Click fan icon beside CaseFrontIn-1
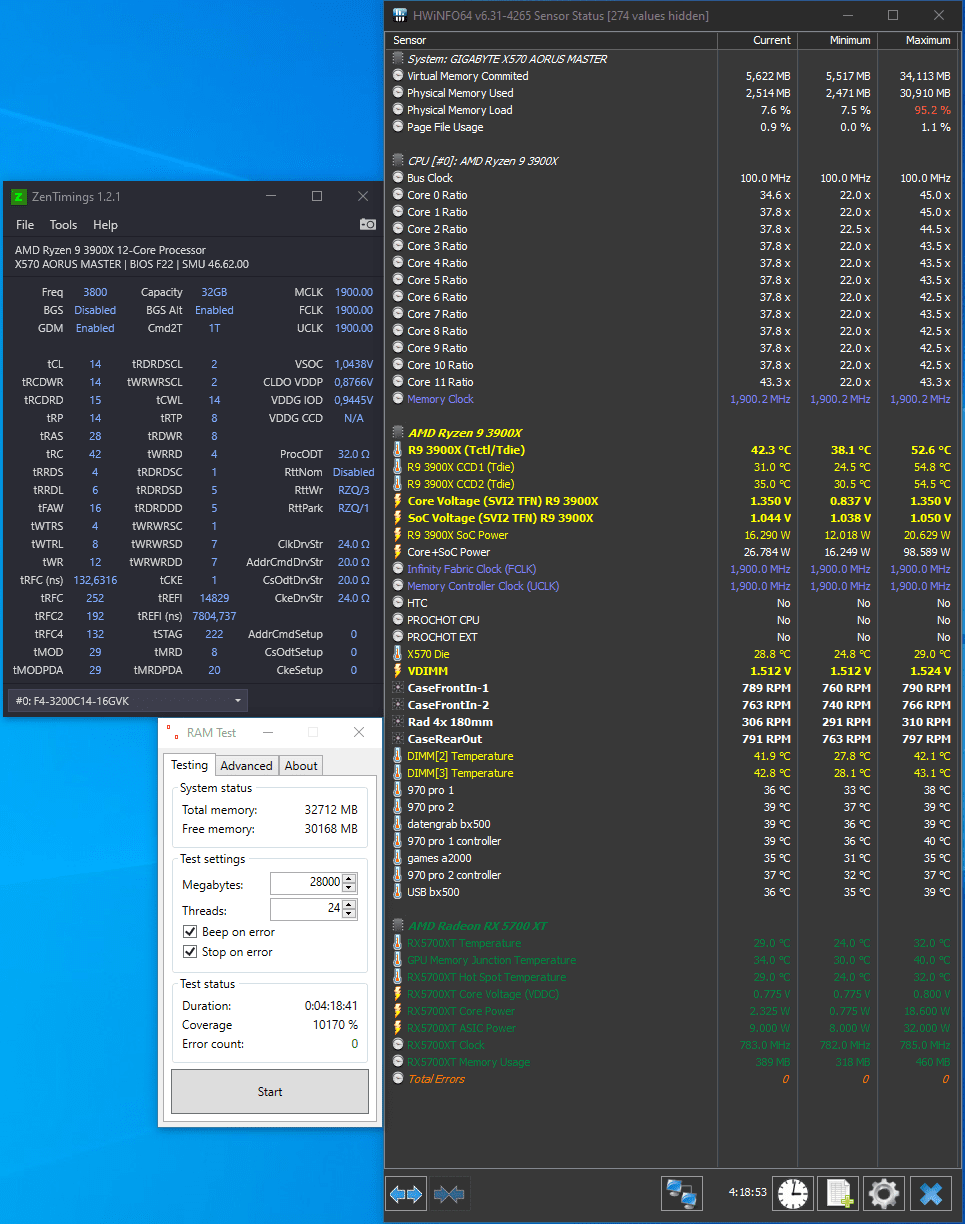The width and height of the screenshot is (965, 1224). (x=398, y=688)
